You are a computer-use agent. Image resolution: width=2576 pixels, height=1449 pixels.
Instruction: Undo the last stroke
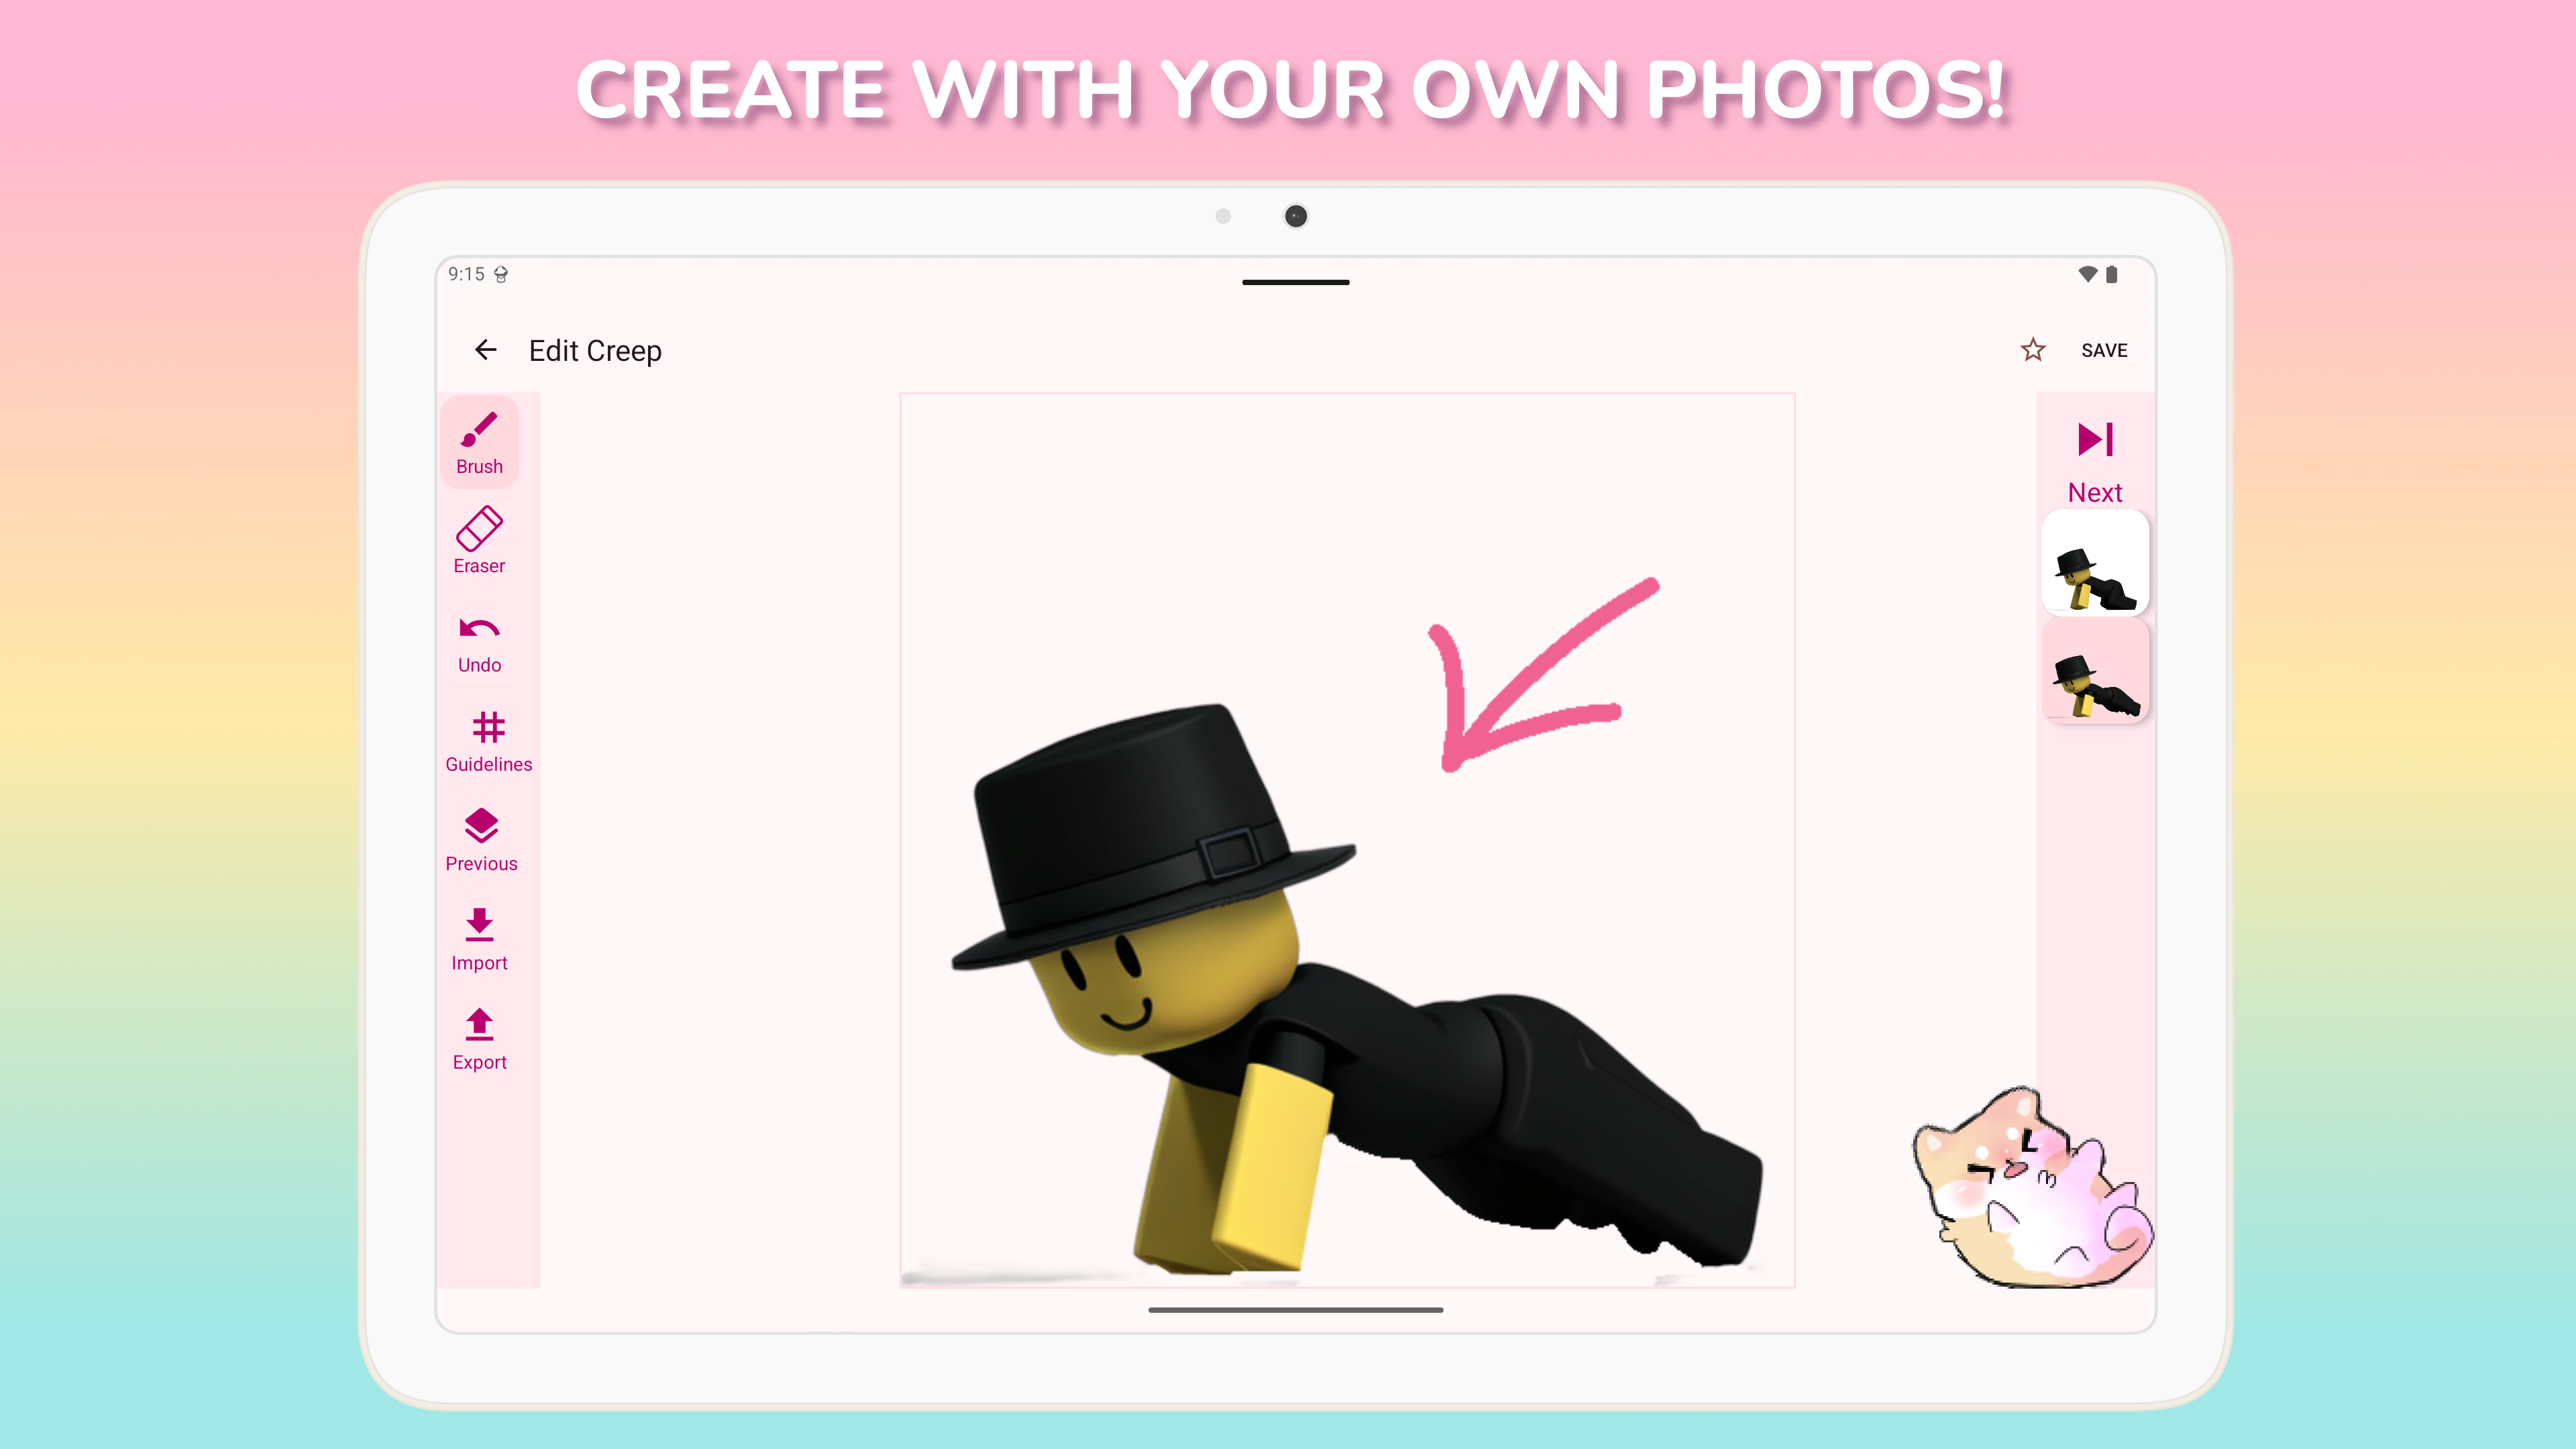pos(479,642)
